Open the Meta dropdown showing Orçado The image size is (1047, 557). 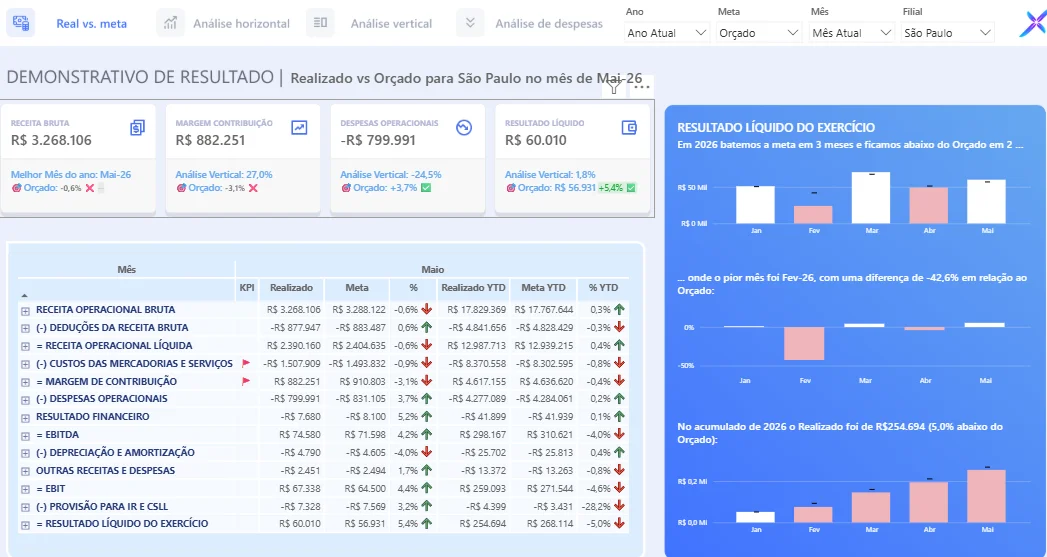click(759, 33)
